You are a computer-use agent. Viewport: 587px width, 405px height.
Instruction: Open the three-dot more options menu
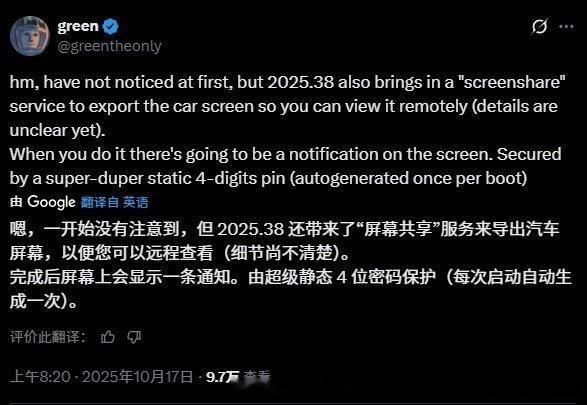click(x=566, y=26)
